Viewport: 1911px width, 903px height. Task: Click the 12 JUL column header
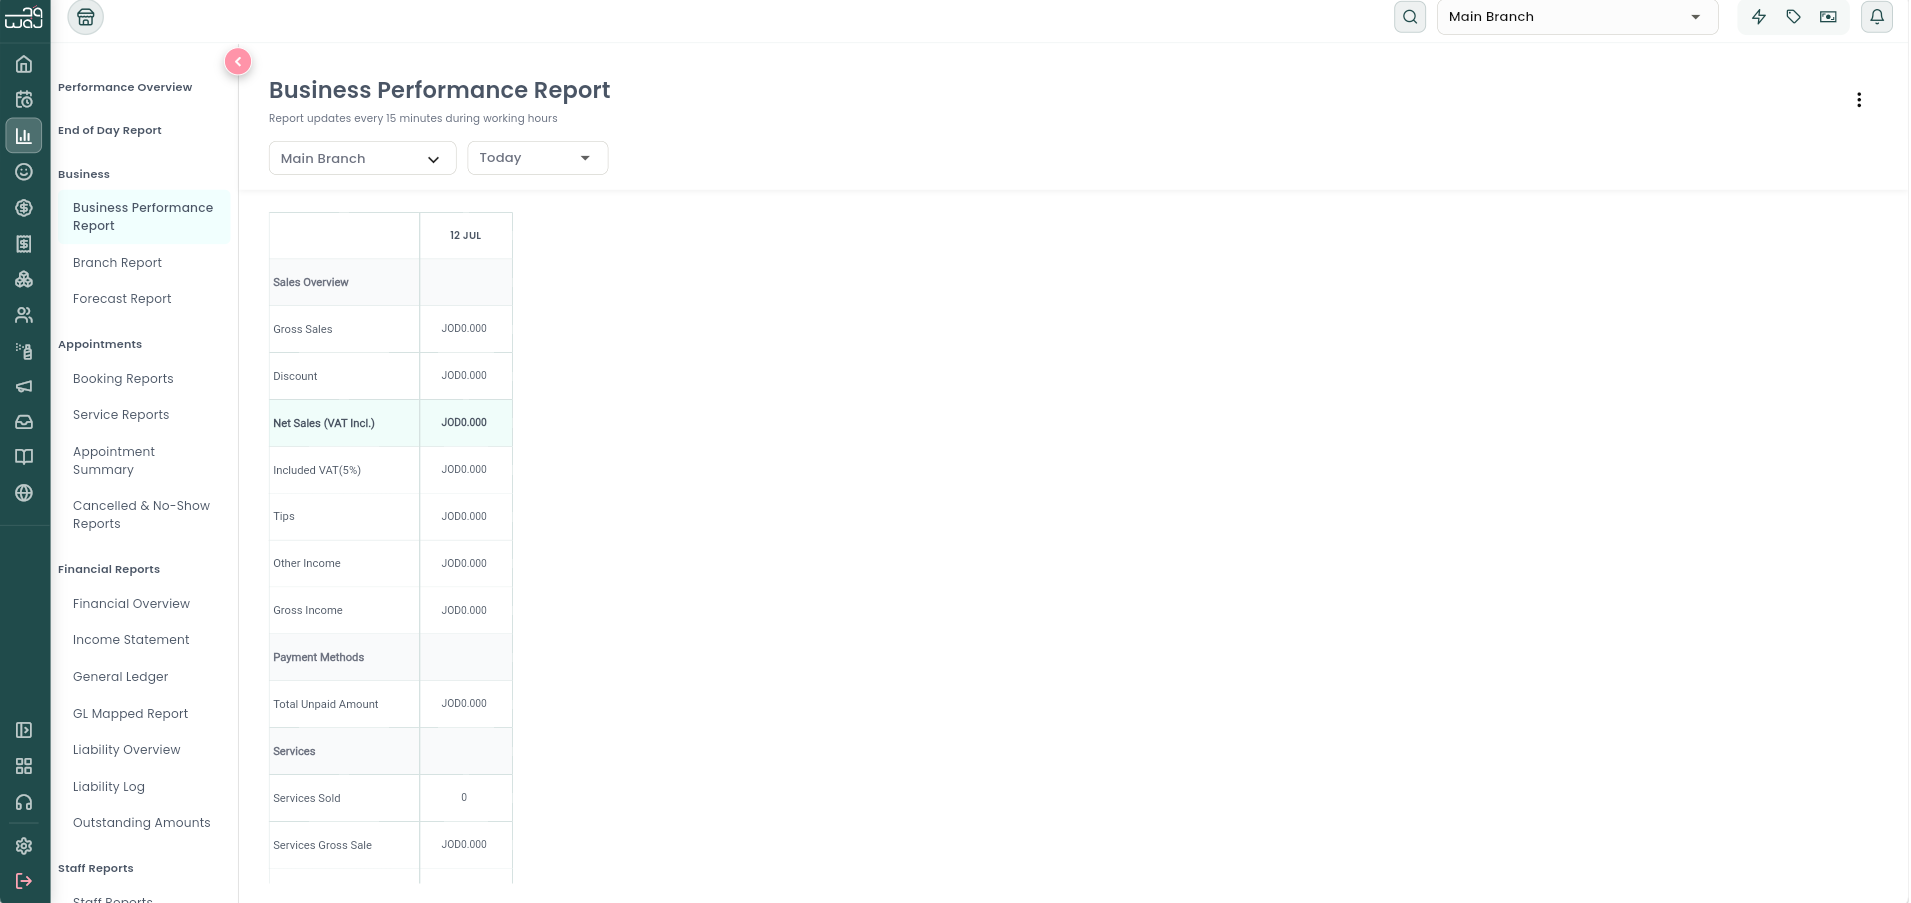(465, 236)
